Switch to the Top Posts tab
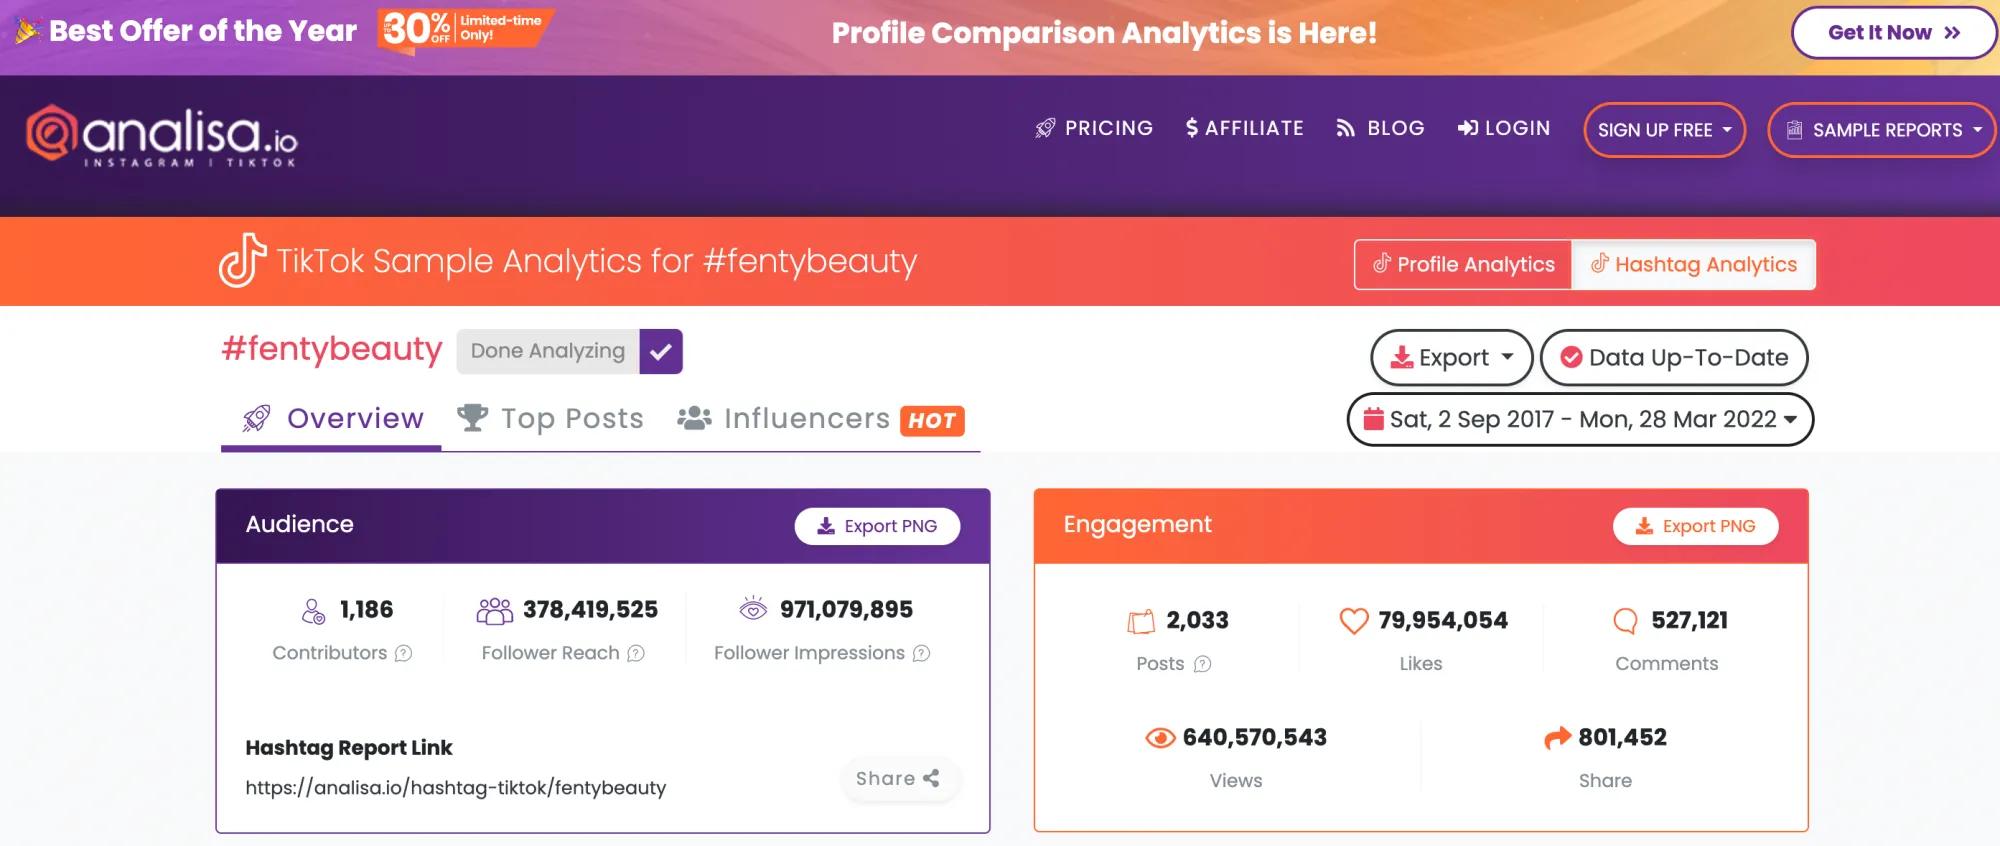Image resolution: width=2000 pixels, height=846 pixels. pyautogui.click(x=551, y=418)
